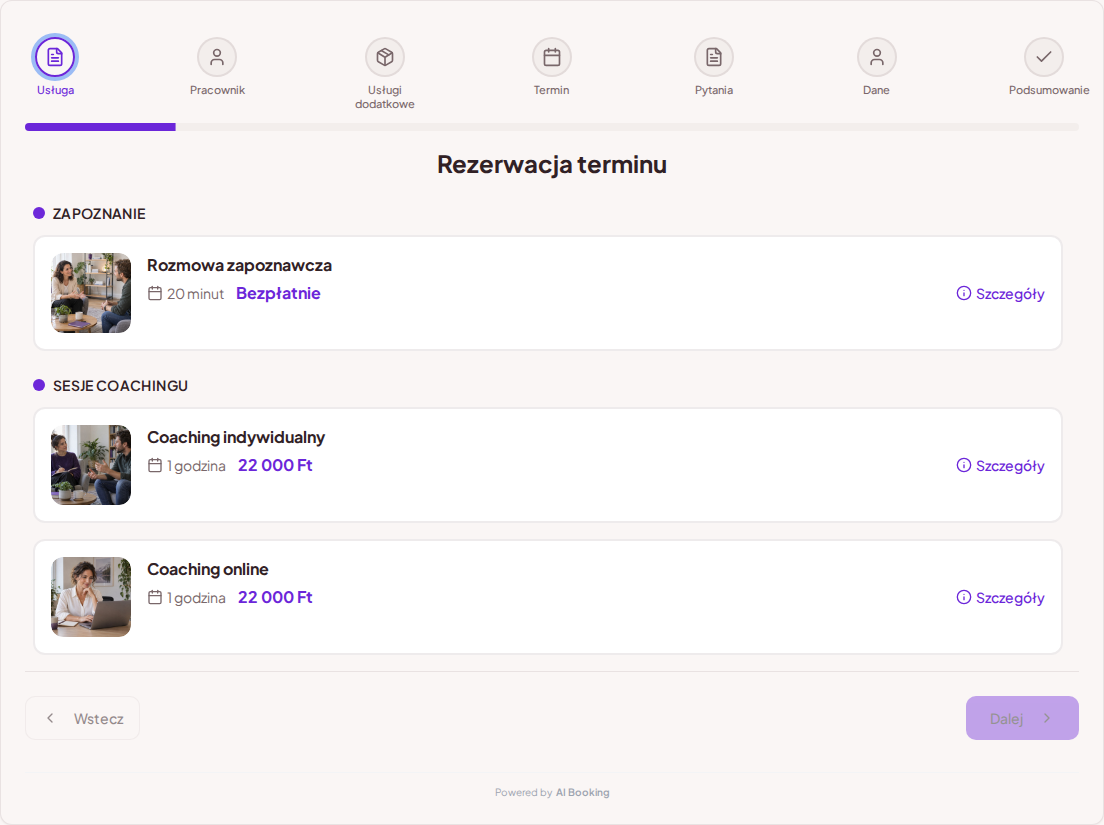
Task: Select the Coaching online service title
Action: point(208,569)
